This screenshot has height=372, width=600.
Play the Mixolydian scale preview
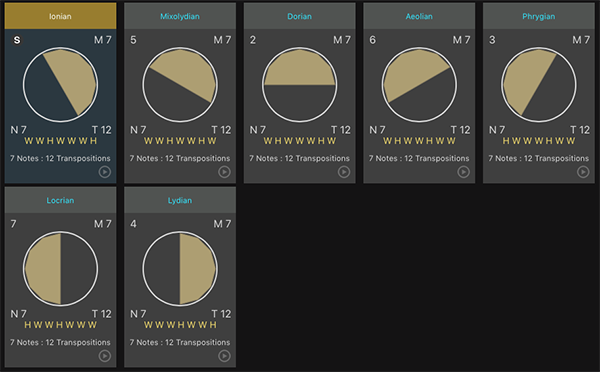224,172
